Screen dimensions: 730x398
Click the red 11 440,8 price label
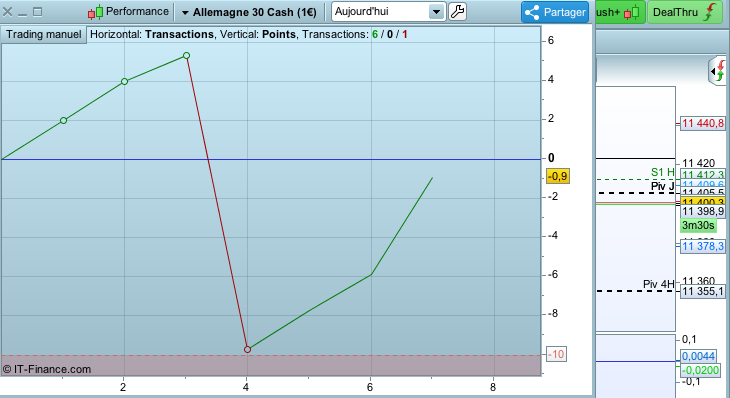coord(703,123)
